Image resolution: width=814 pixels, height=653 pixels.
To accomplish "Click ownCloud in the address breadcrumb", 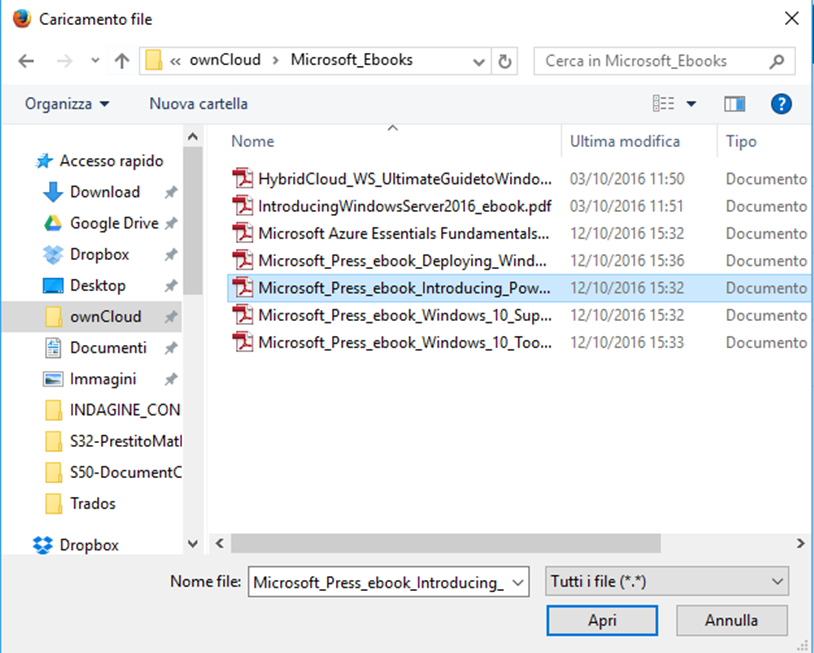I will click(225, 60).
